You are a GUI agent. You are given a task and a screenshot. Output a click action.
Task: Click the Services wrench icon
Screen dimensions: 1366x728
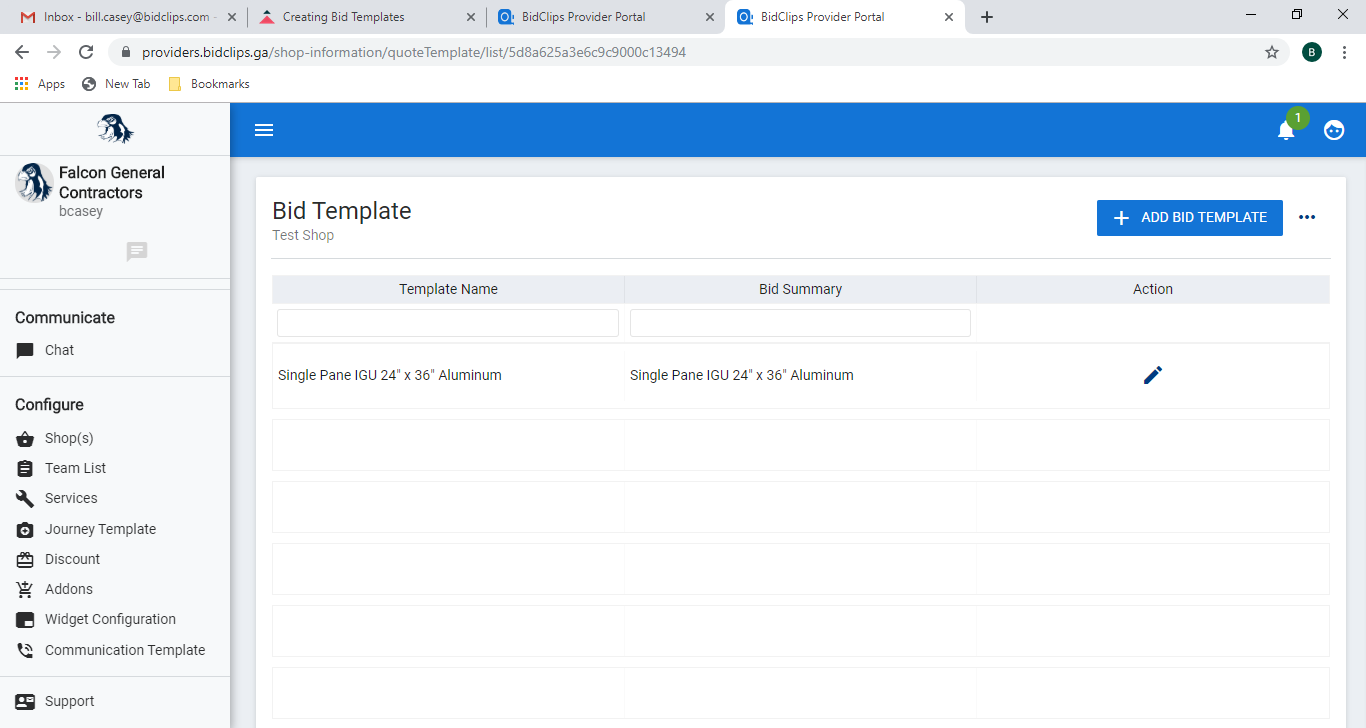(x=25, y=499)
